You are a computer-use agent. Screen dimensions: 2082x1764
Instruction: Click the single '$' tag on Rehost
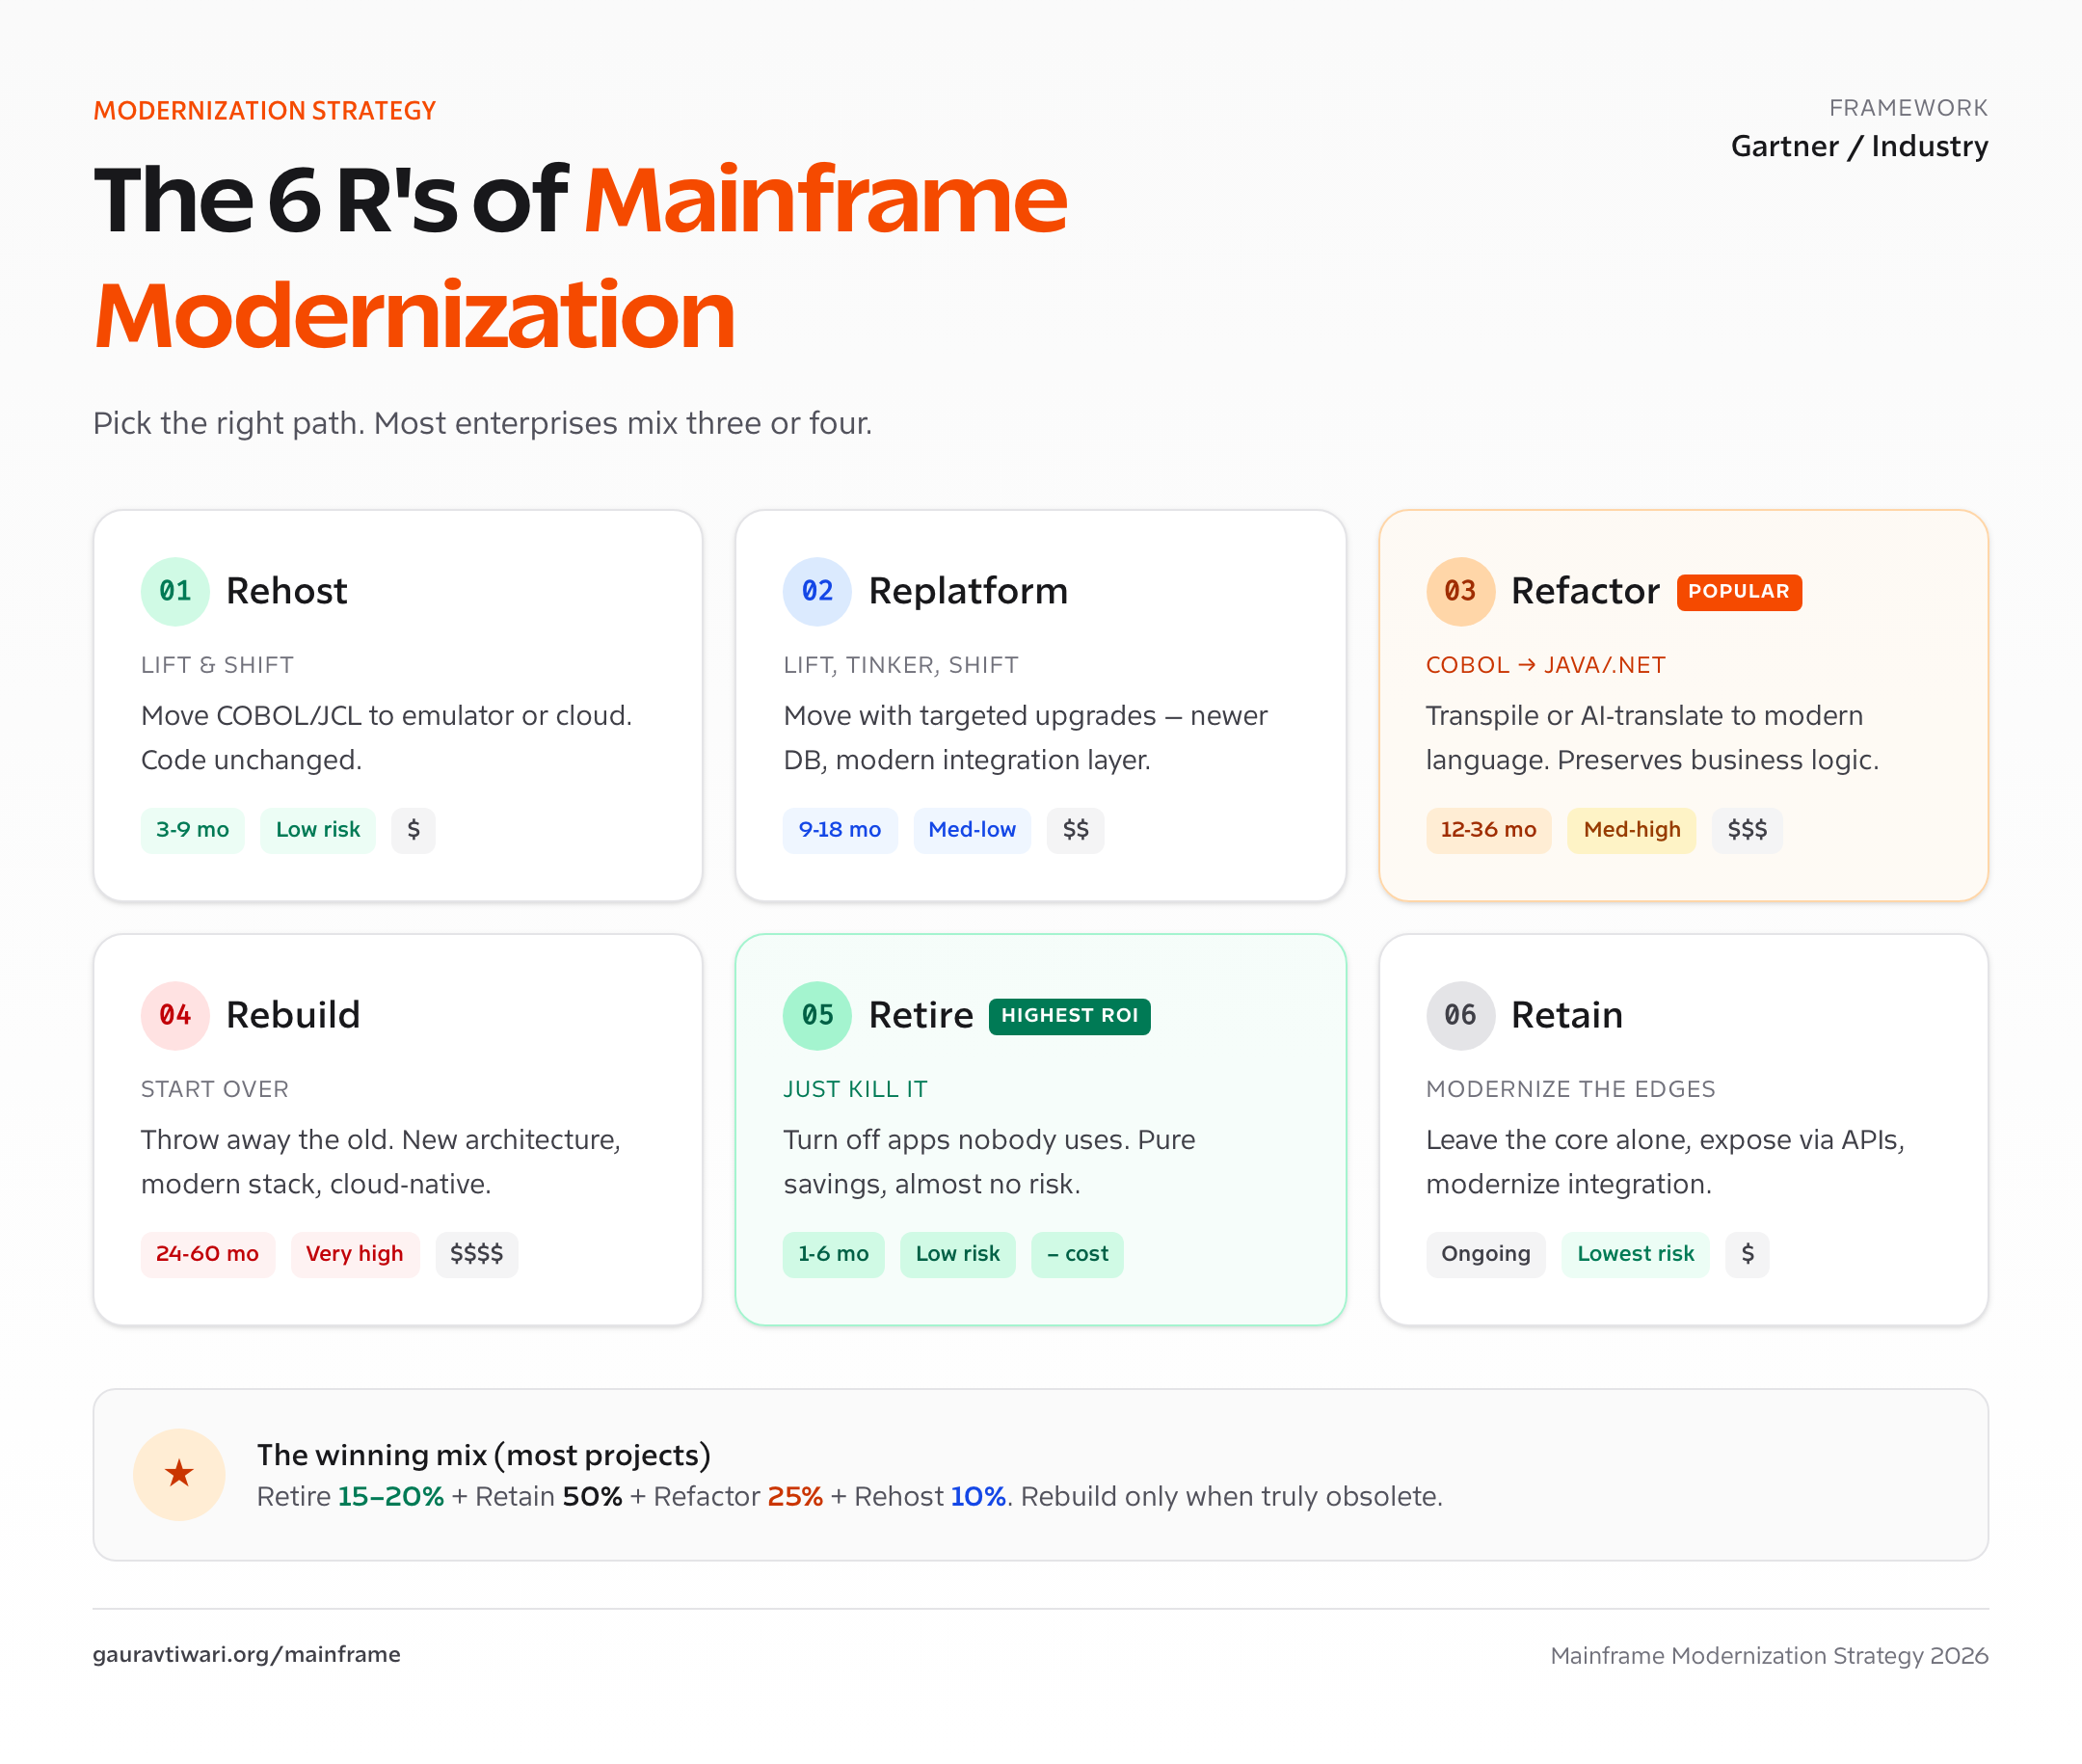coord(413,830)
